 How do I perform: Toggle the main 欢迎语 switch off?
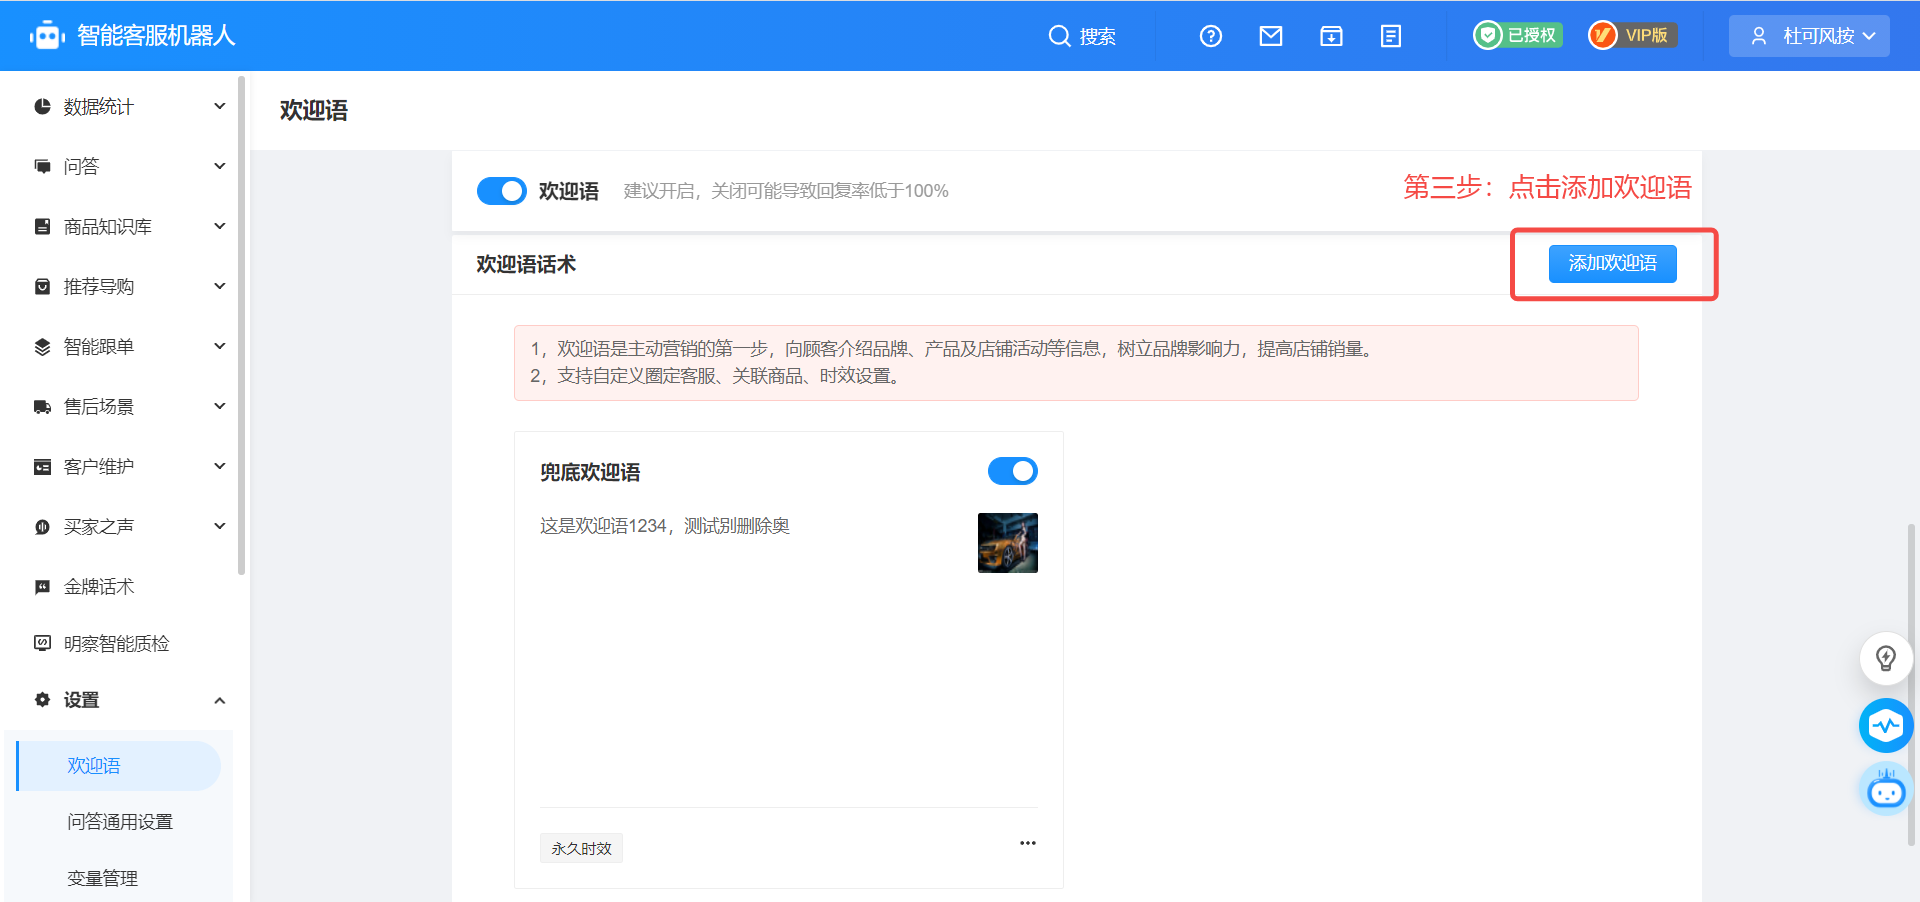pyautogui.click(x=502, y=191)
